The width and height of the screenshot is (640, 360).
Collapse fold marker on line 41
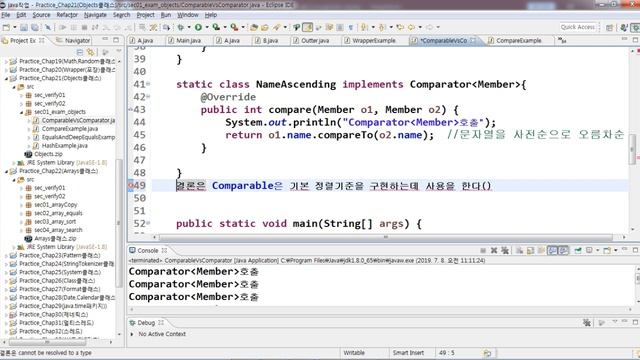point(148,84)
